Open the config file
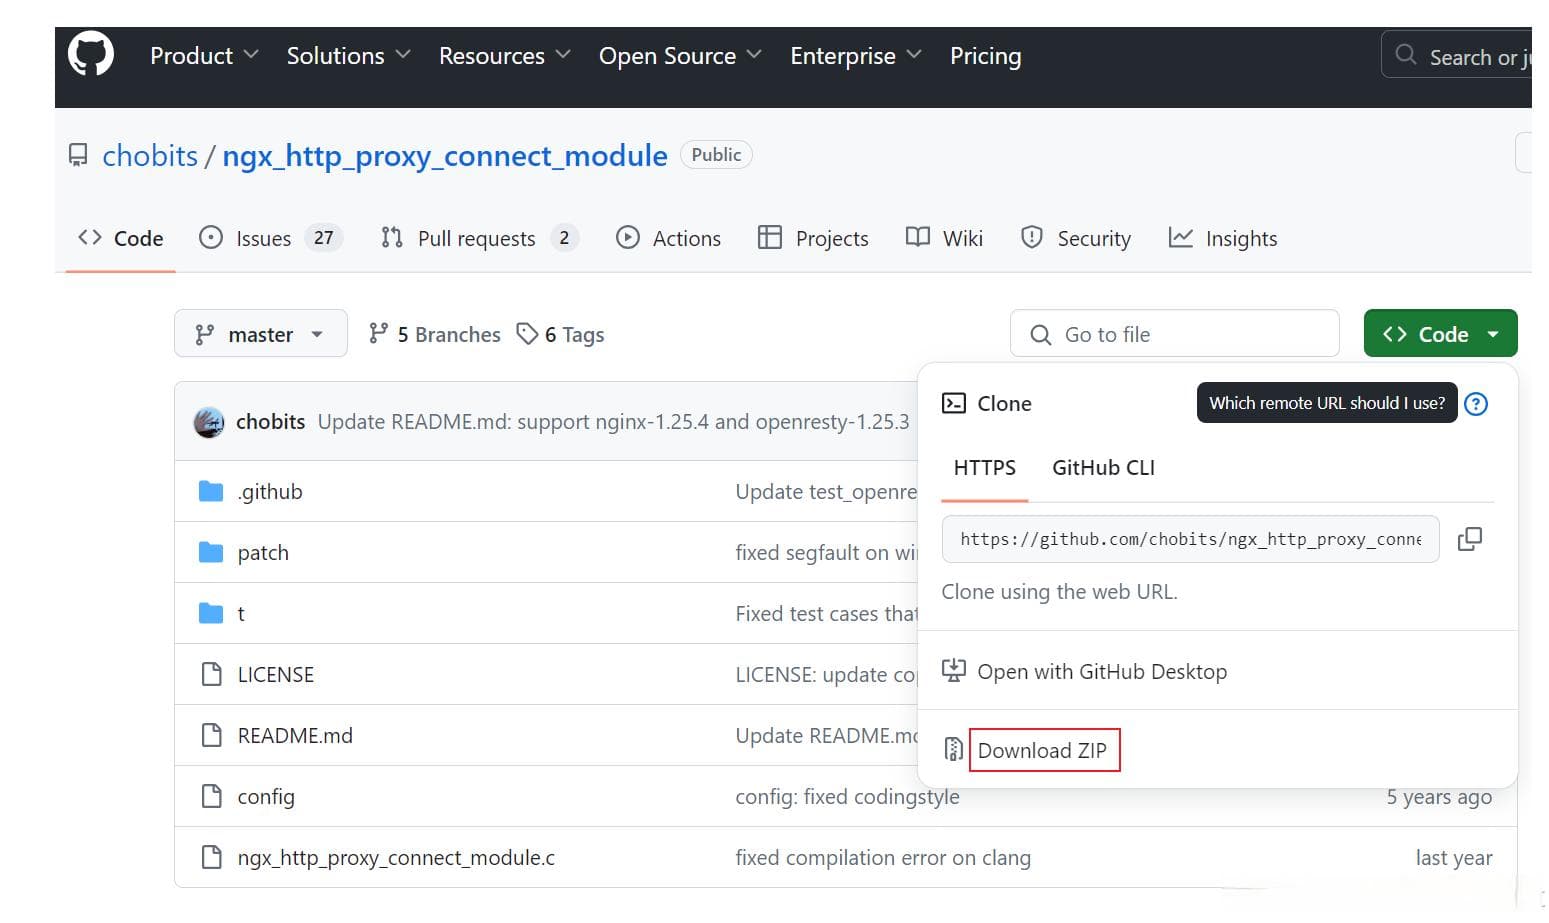Screen dimensions: 1549x923 click(266, 797)
